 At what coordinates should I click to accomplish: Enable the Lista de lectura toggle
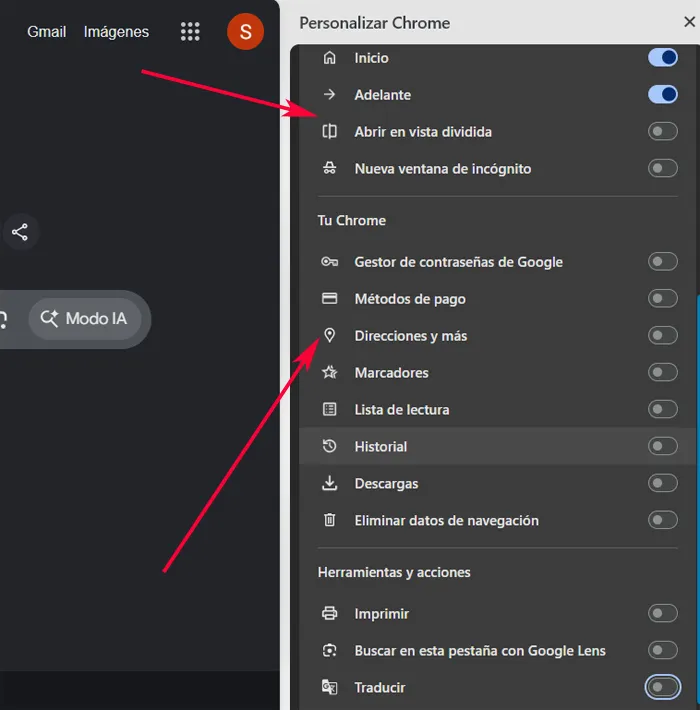tap(662, 409)
